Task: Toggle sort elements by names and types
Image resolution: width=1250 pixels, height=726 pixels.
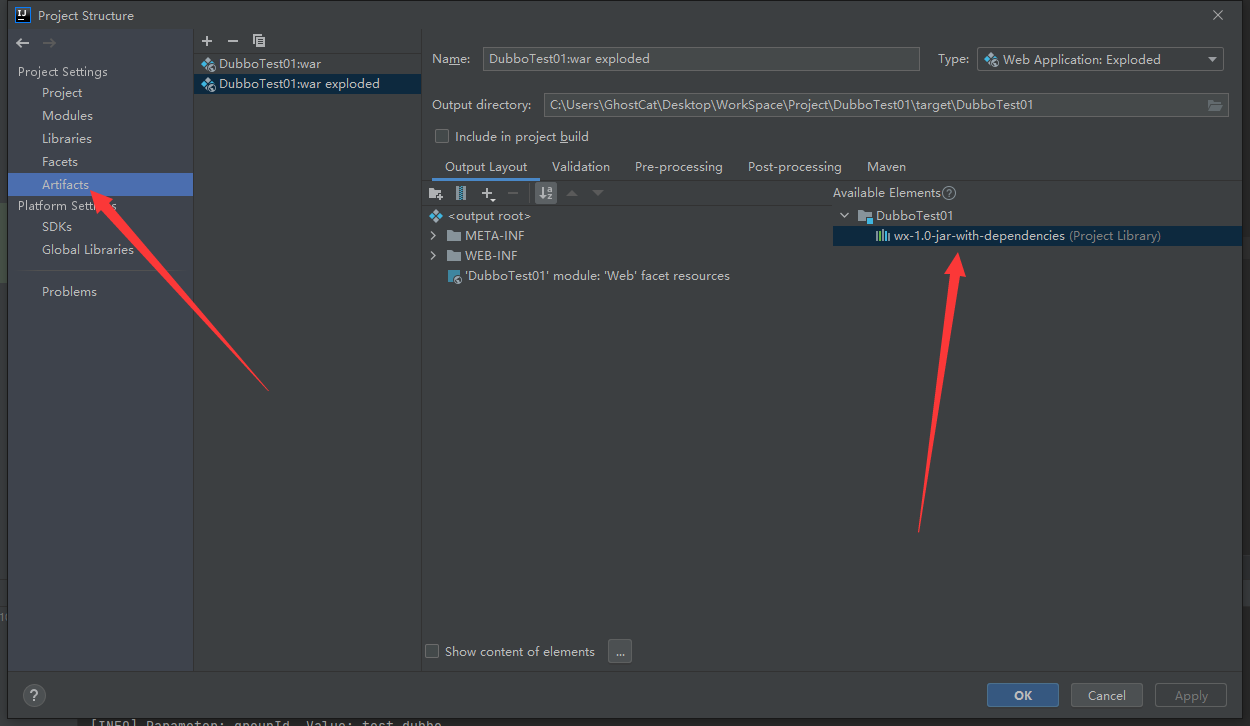Action: [546, 193]
